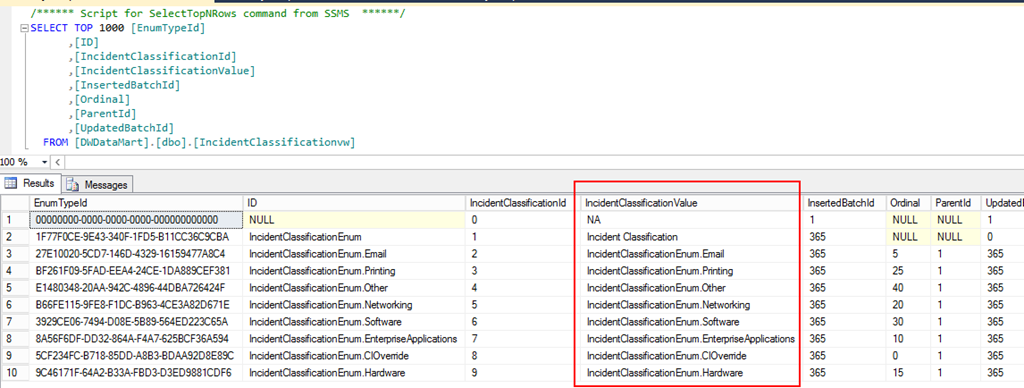Viewport: 1024px width, 388px height.
Task: Click [UpdatedBatchId] in the query editor
Action: (x=124, y=128)
